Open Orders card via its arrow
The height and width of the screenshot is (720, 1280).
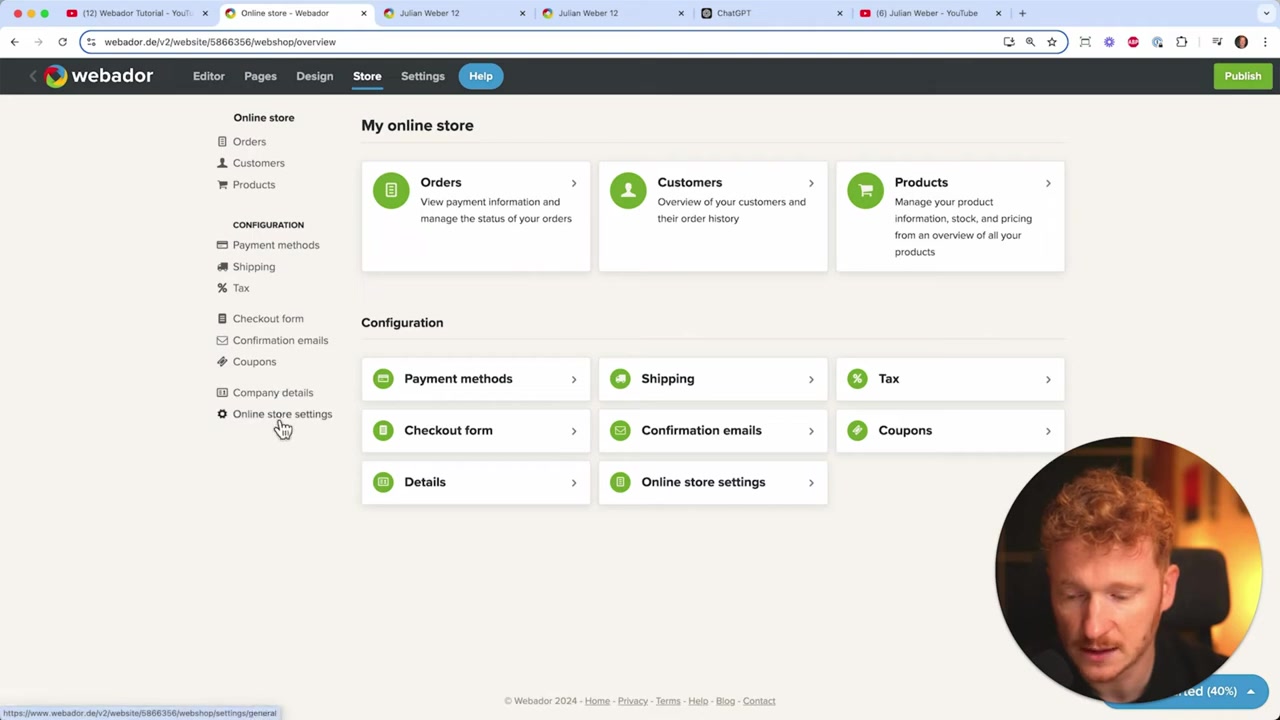pyautogui.click(x=574, y=183)
